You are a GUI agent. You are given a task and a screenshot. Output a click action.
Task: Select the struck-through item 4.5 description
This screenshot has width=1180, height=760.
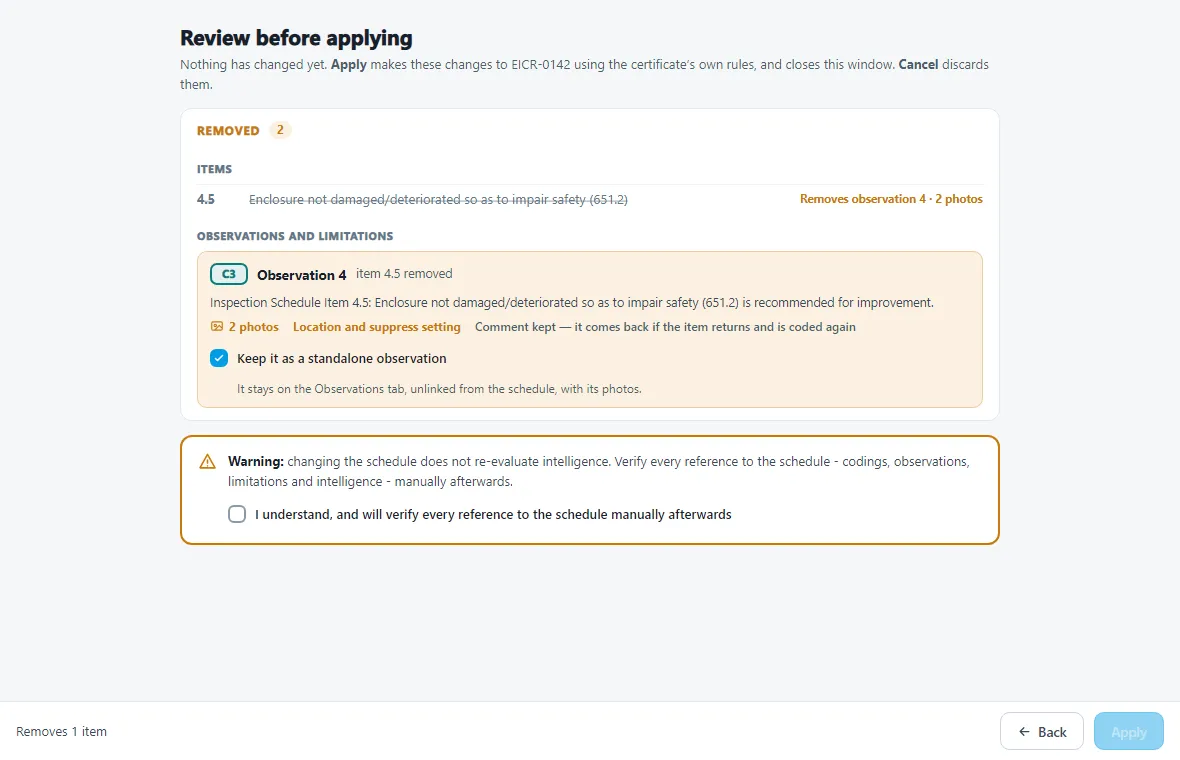click(438, 199)
